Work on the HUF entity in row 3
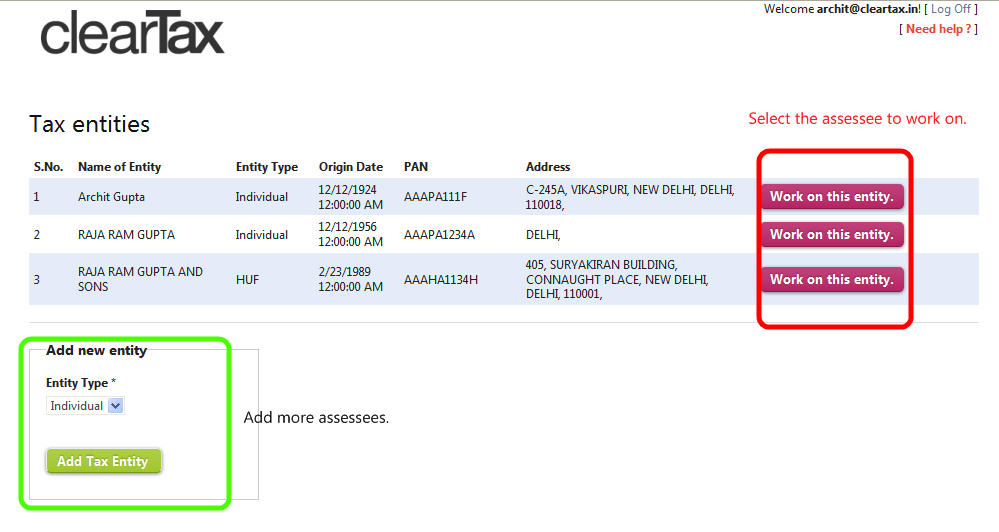 [832, 280]
